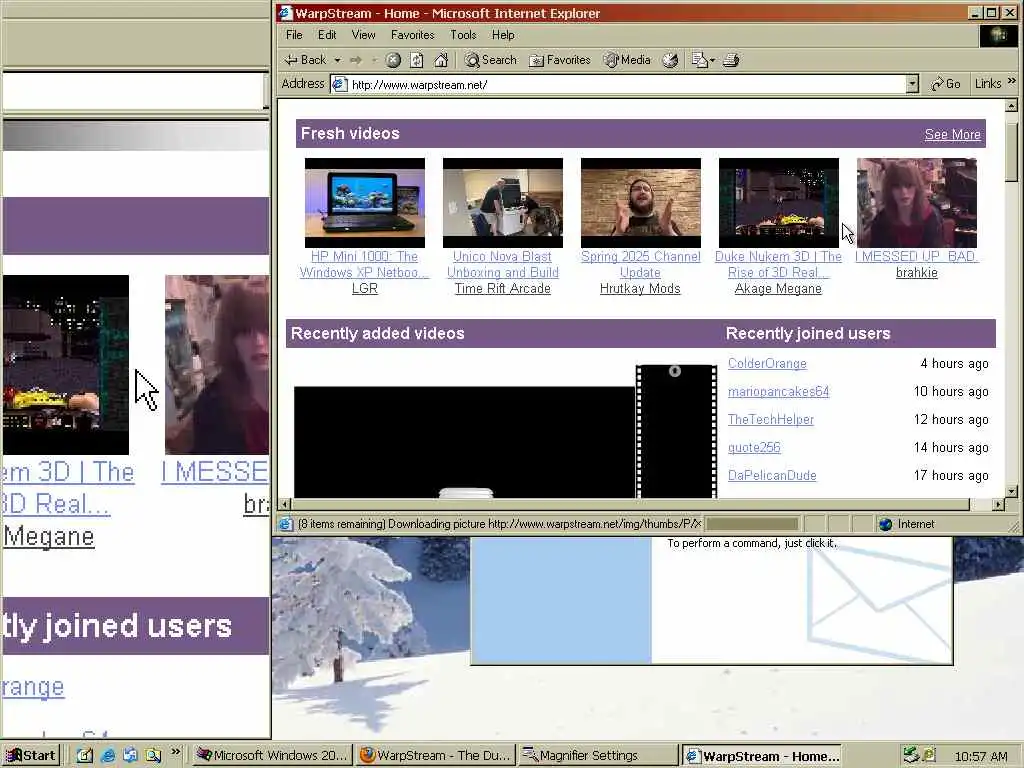
Task: Click the I MESSED UP BAD link
Action: (x=917, y=257)
